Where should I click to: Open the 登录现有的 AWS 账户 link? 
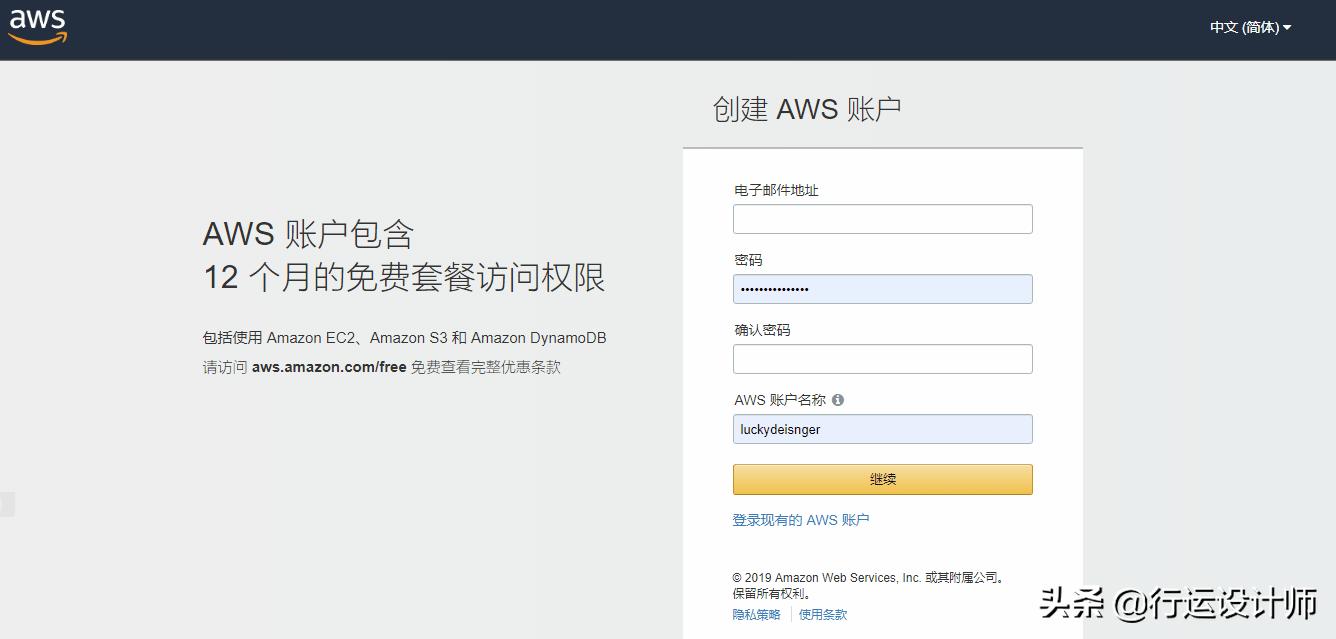(x=801, y=520)
